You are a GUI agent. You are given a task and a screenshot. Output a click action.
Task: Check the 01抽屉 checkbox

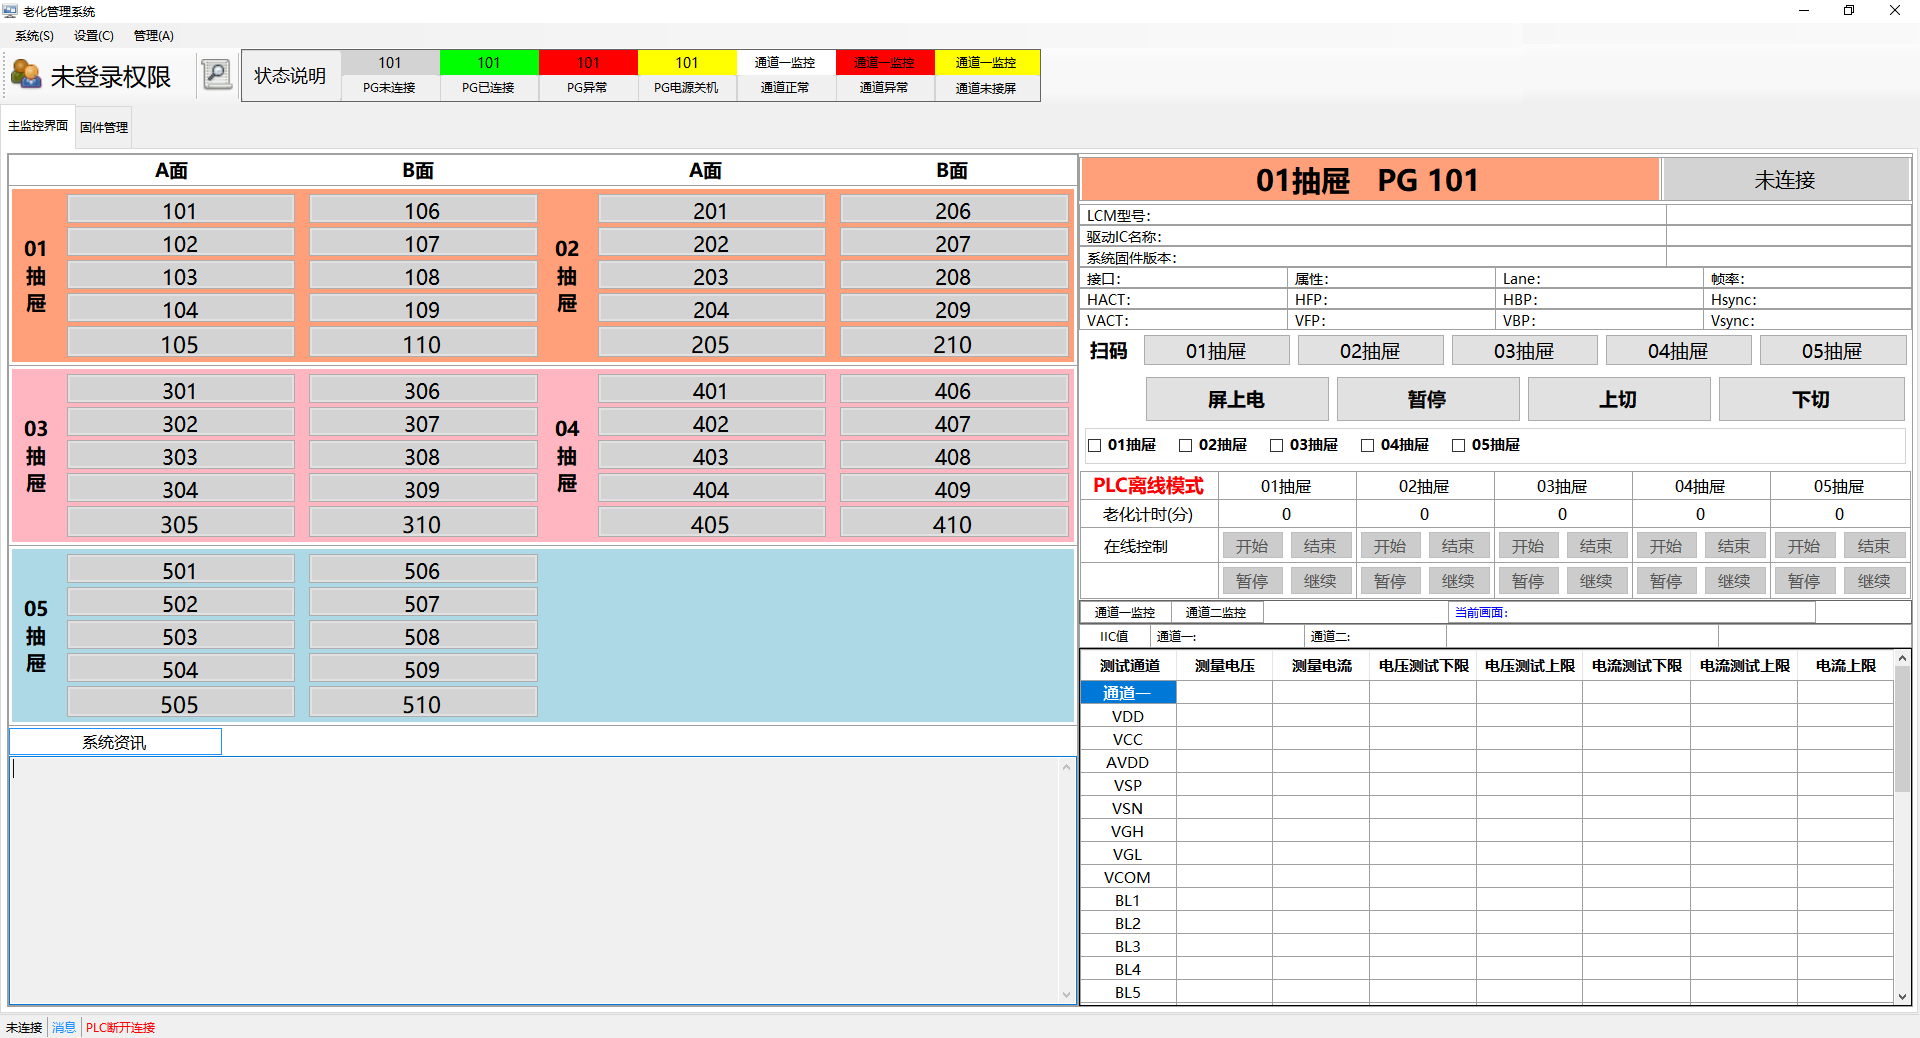(1095, 445)
